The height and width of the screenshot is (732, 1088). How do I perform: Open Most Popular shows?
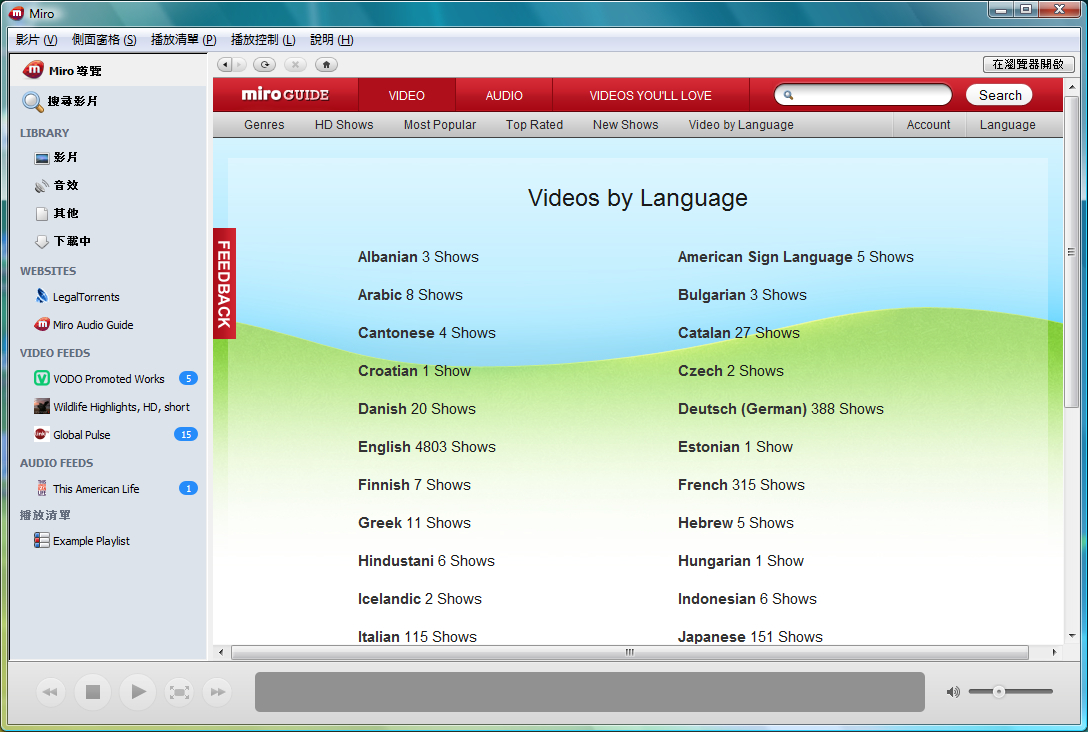point(440,125)
